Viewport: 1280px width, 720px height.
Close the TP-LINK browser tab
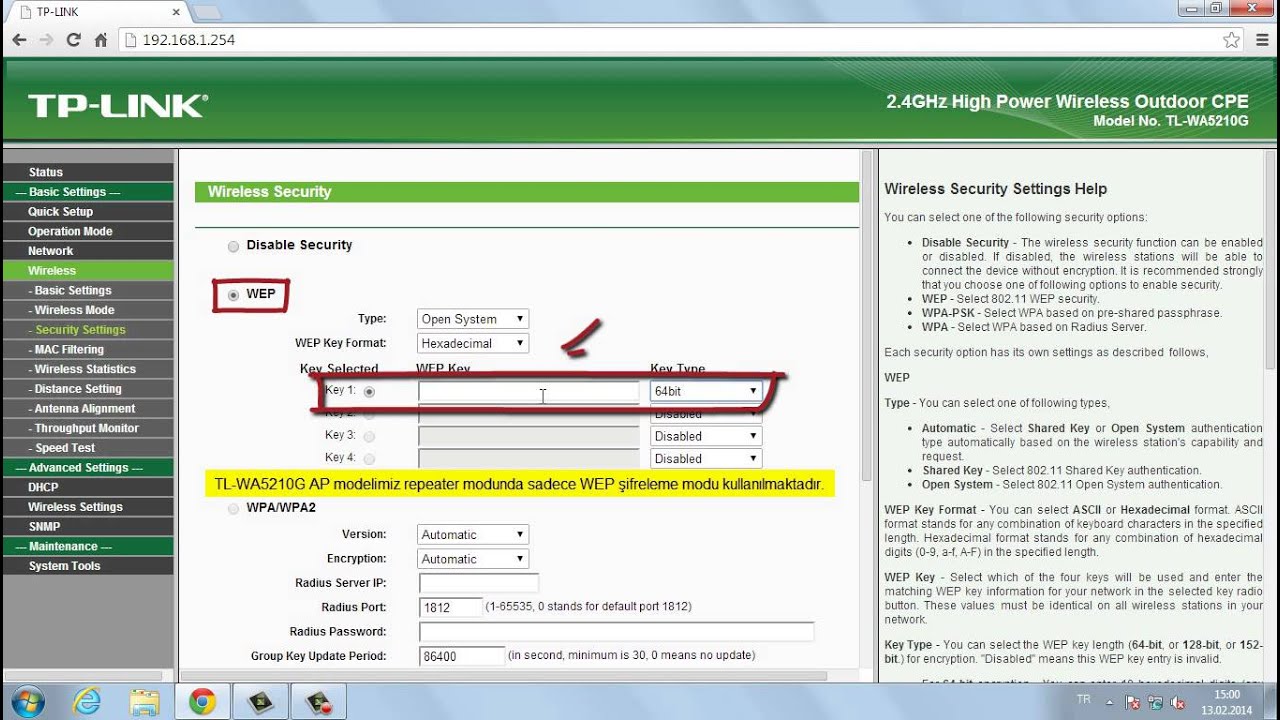click(x=176, y=12)
